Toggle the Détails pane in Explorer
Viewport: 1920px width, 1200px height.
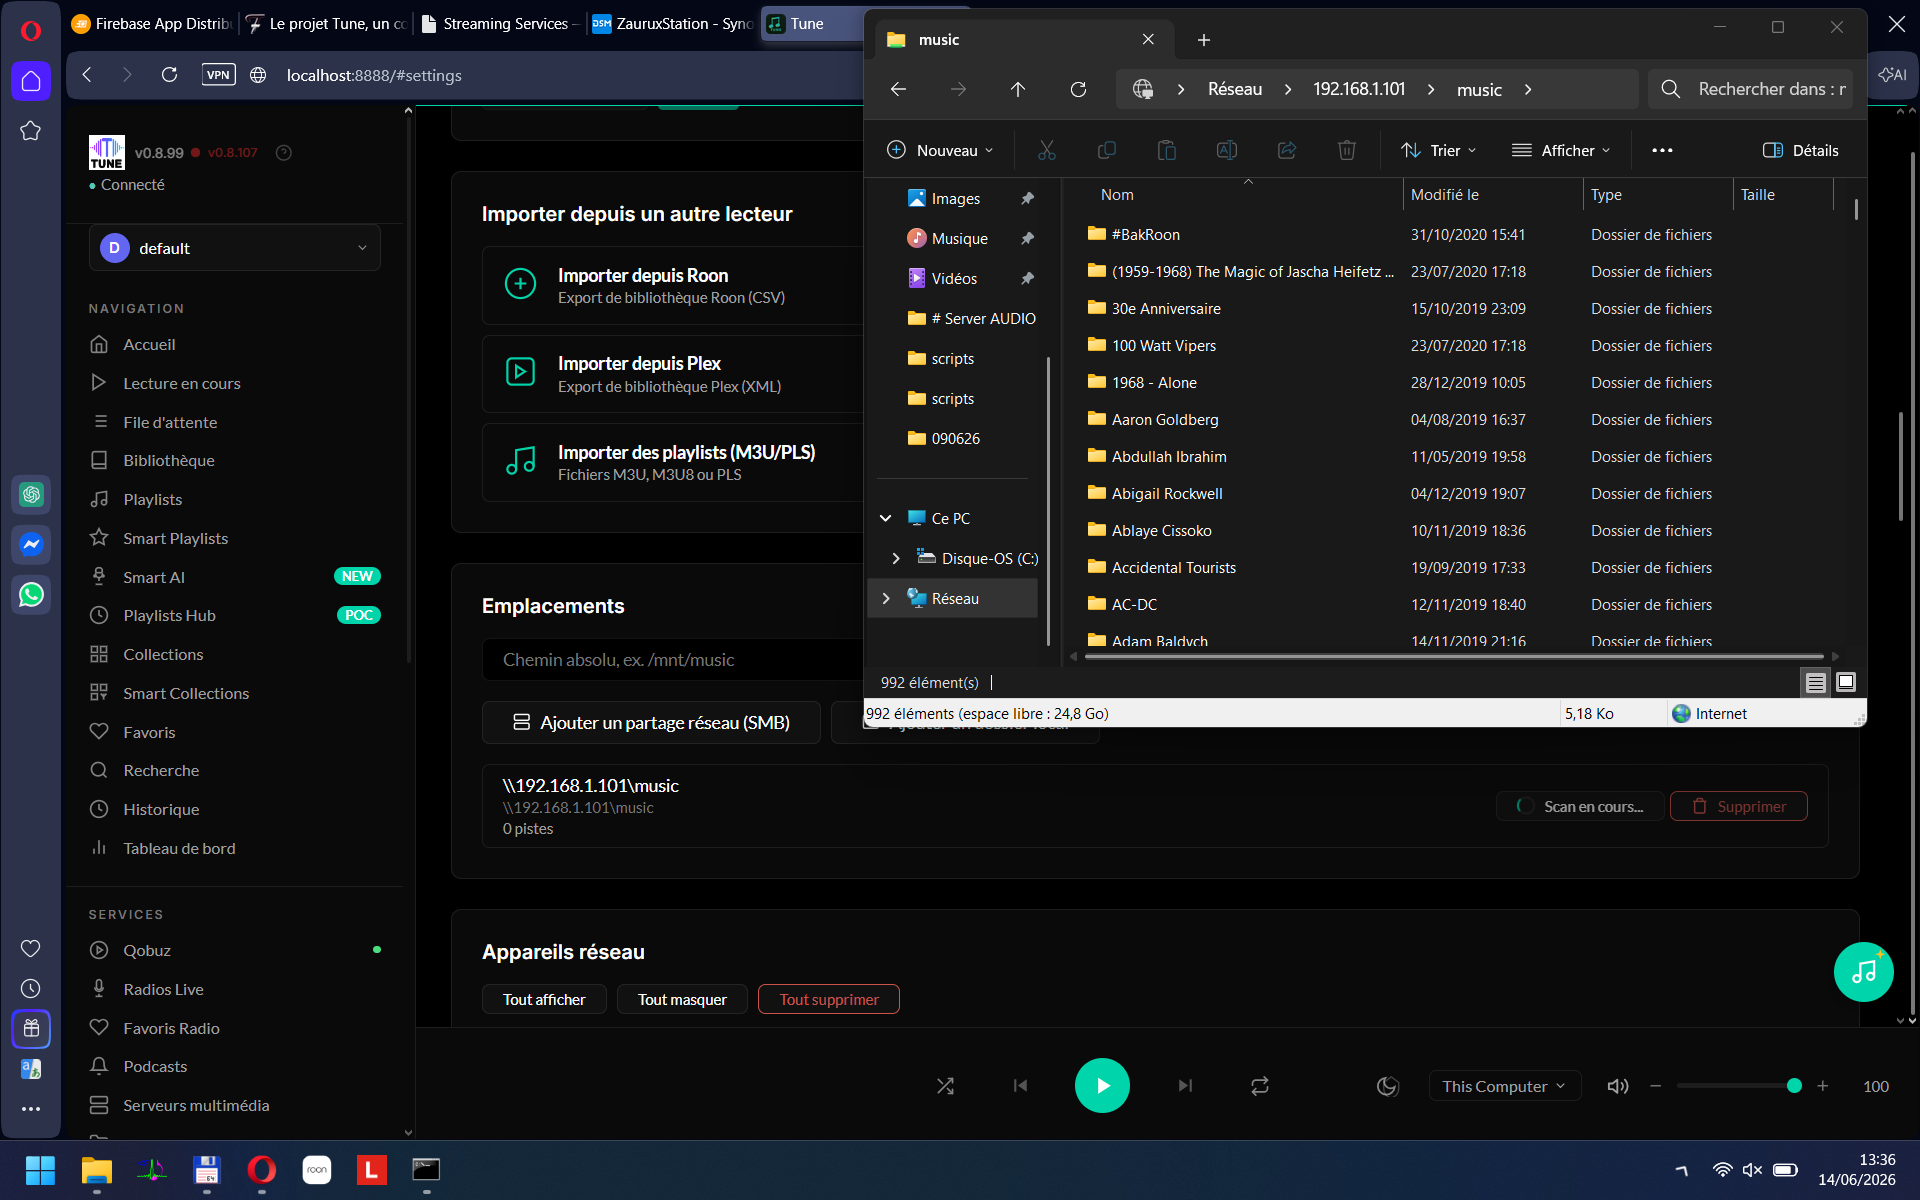click(x=1801, y=150)
